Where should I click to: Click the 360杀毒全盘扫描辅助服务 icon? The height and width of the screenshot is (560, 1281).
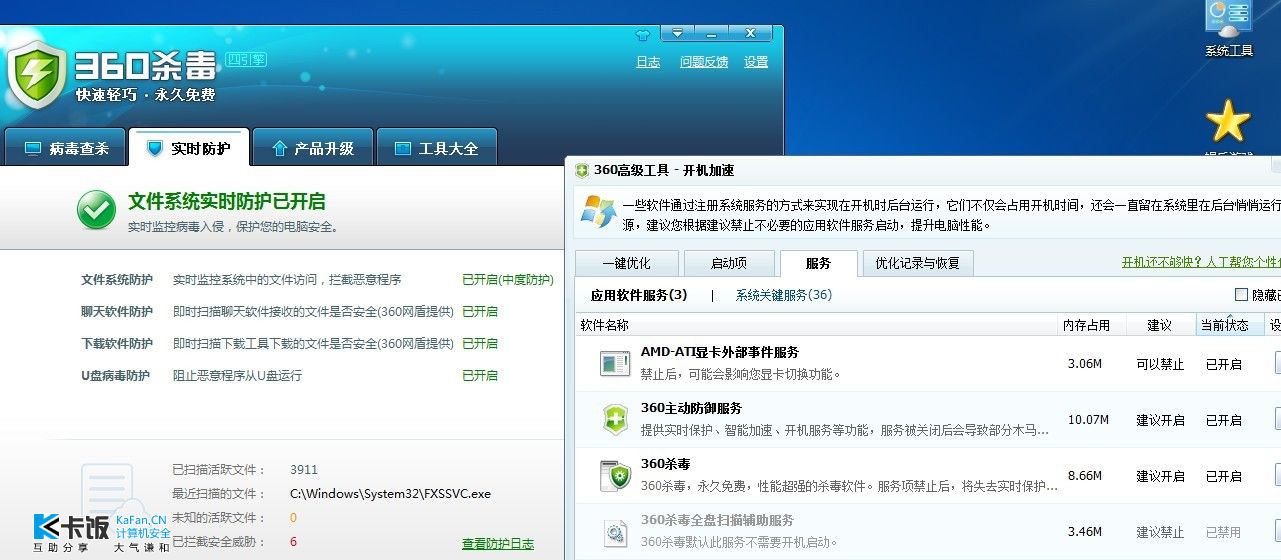point(615,531)
